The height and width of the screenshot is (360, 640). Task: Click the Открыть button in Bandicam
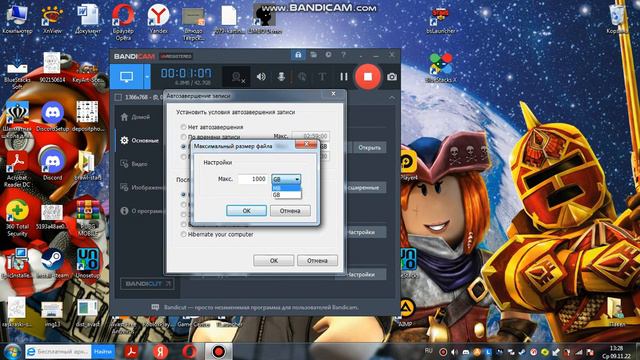pyautogui.click(x=369, y=147)
